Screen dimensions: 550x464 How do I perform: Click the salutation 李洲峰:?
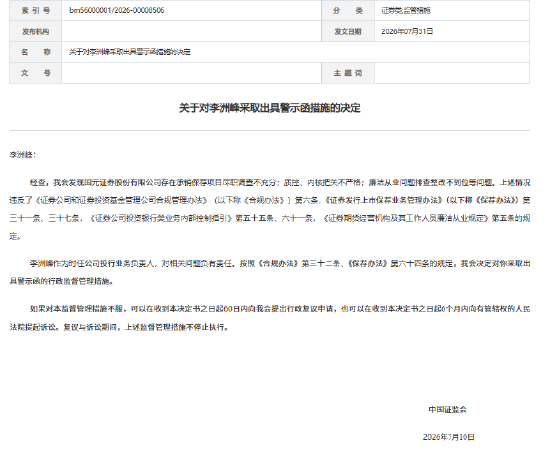[x=22, y=155]
